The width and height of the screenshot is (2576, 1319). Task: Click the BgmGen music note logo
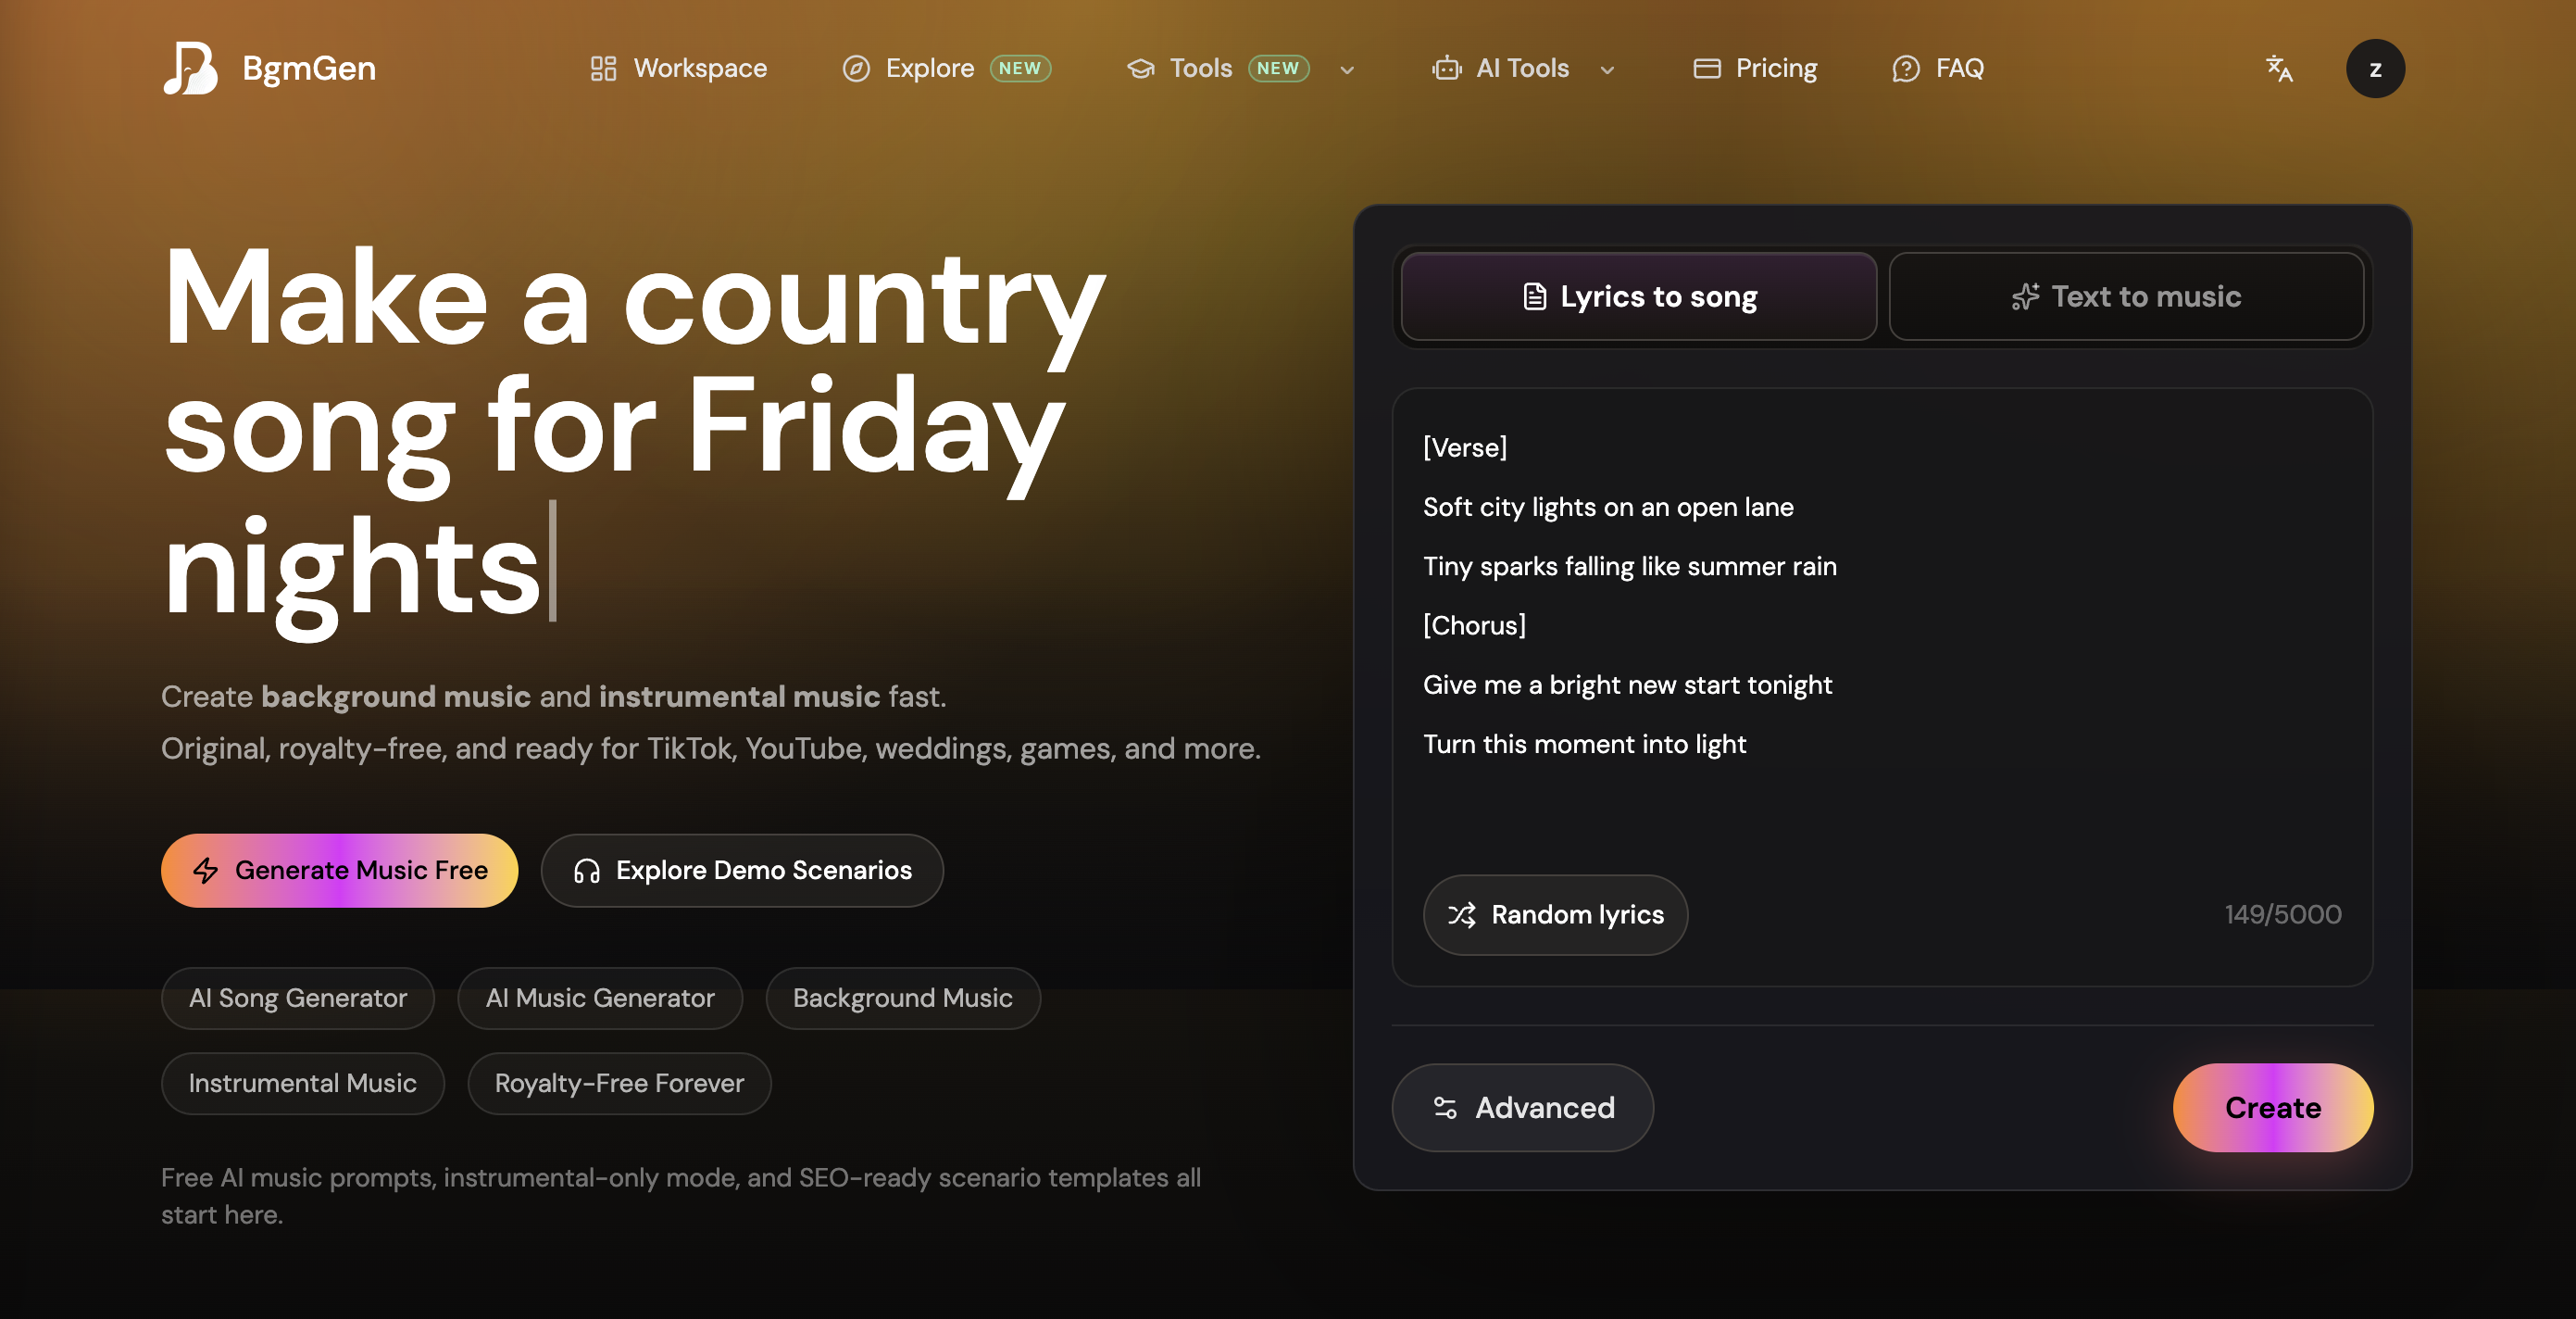(190, 68)
